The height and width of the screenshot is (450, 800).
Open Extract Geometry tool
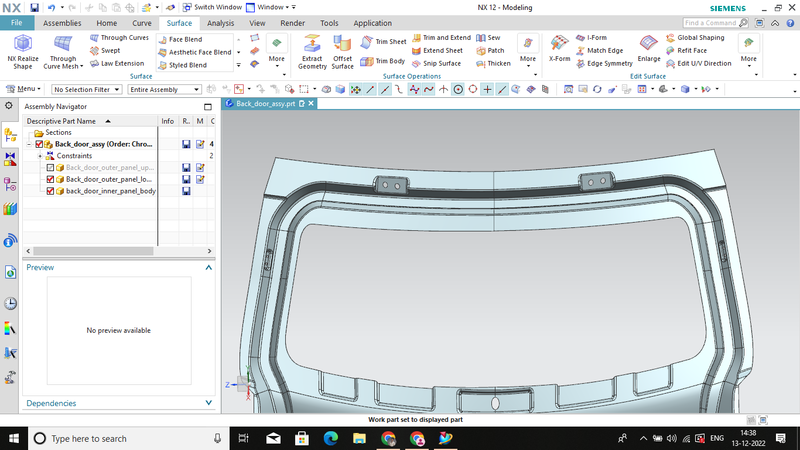[x=312, y=52]
